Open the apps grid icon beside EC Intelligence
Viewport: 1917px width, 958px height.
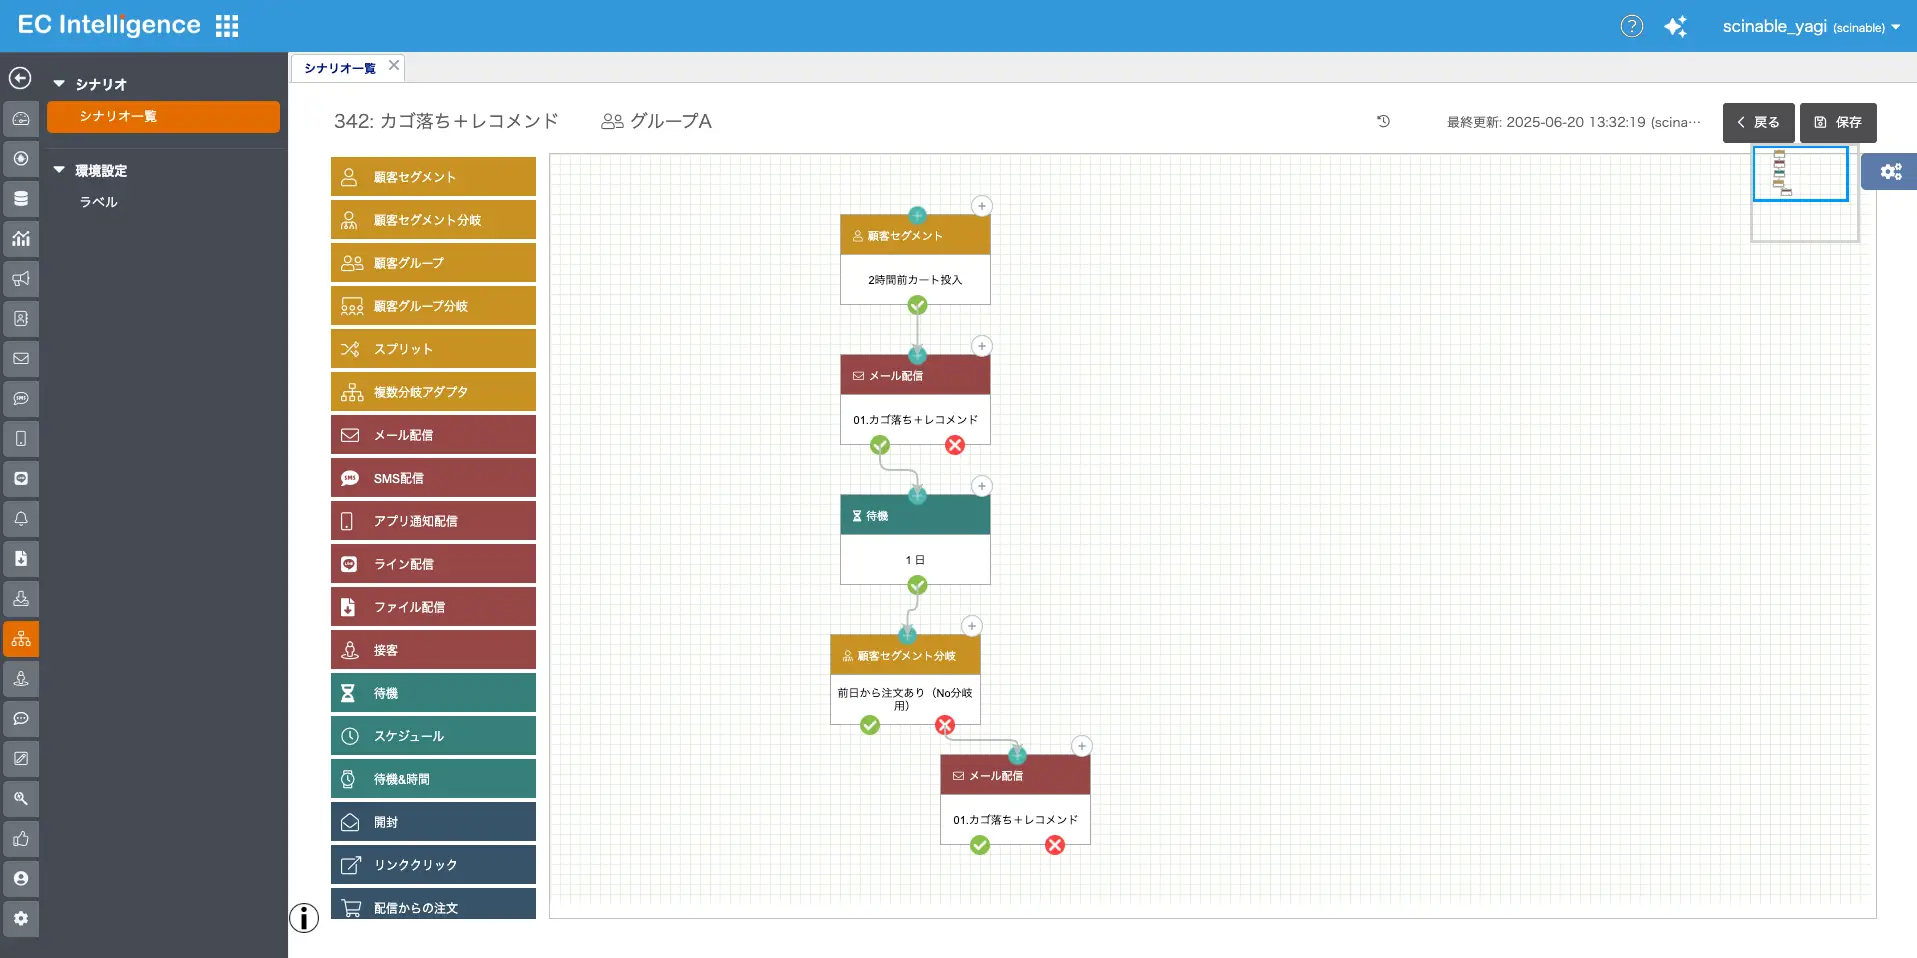[x=227, y=26]
